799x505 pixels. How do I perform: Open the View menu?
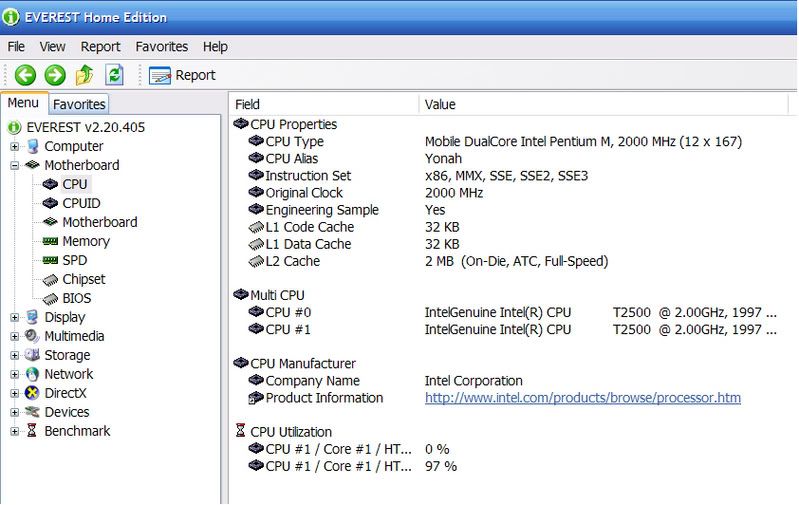(x=52, y=47)
